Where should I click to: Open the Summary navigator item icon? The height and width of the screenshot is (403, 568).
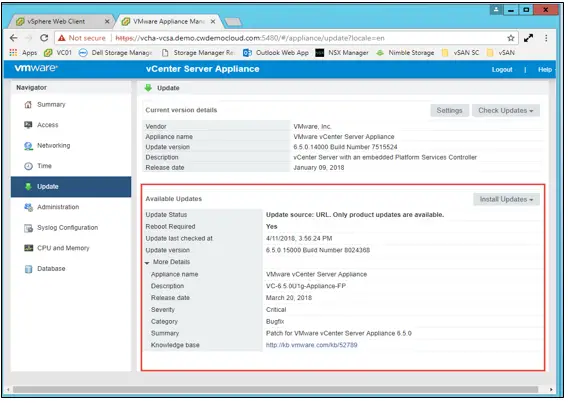click(x=28, y=105)
